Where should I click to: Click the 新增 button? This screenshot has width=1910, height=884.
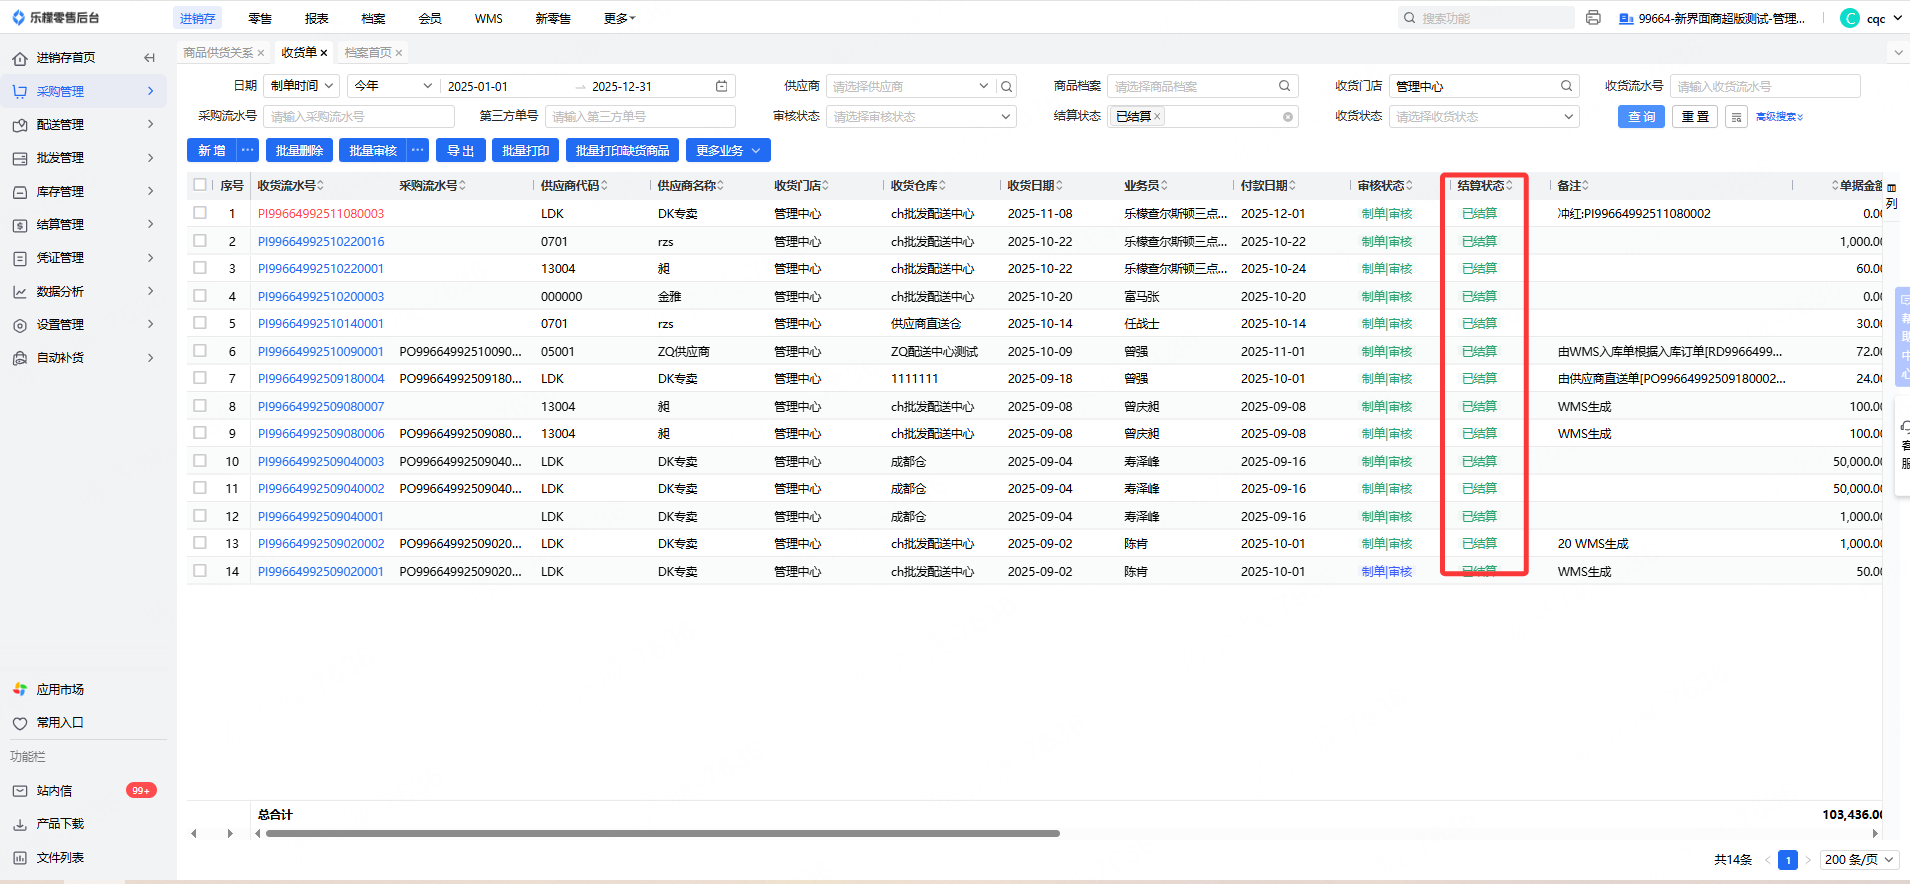tap(211, 151)
